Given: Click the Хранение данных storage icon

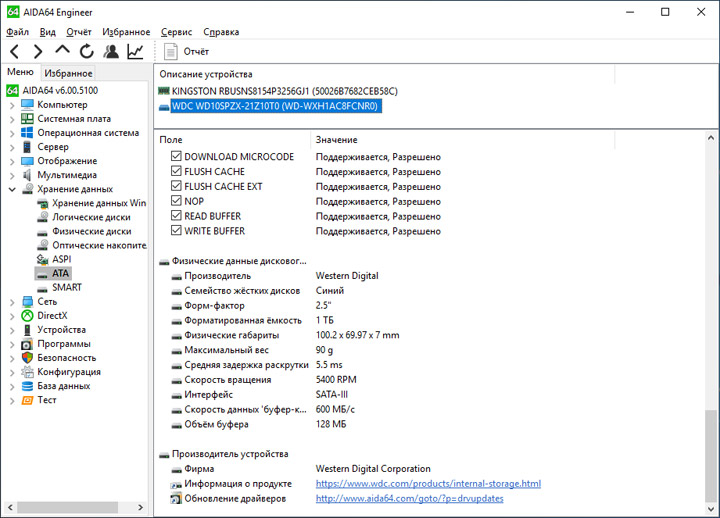Looking at the screenshot, I should coord(28,189).
